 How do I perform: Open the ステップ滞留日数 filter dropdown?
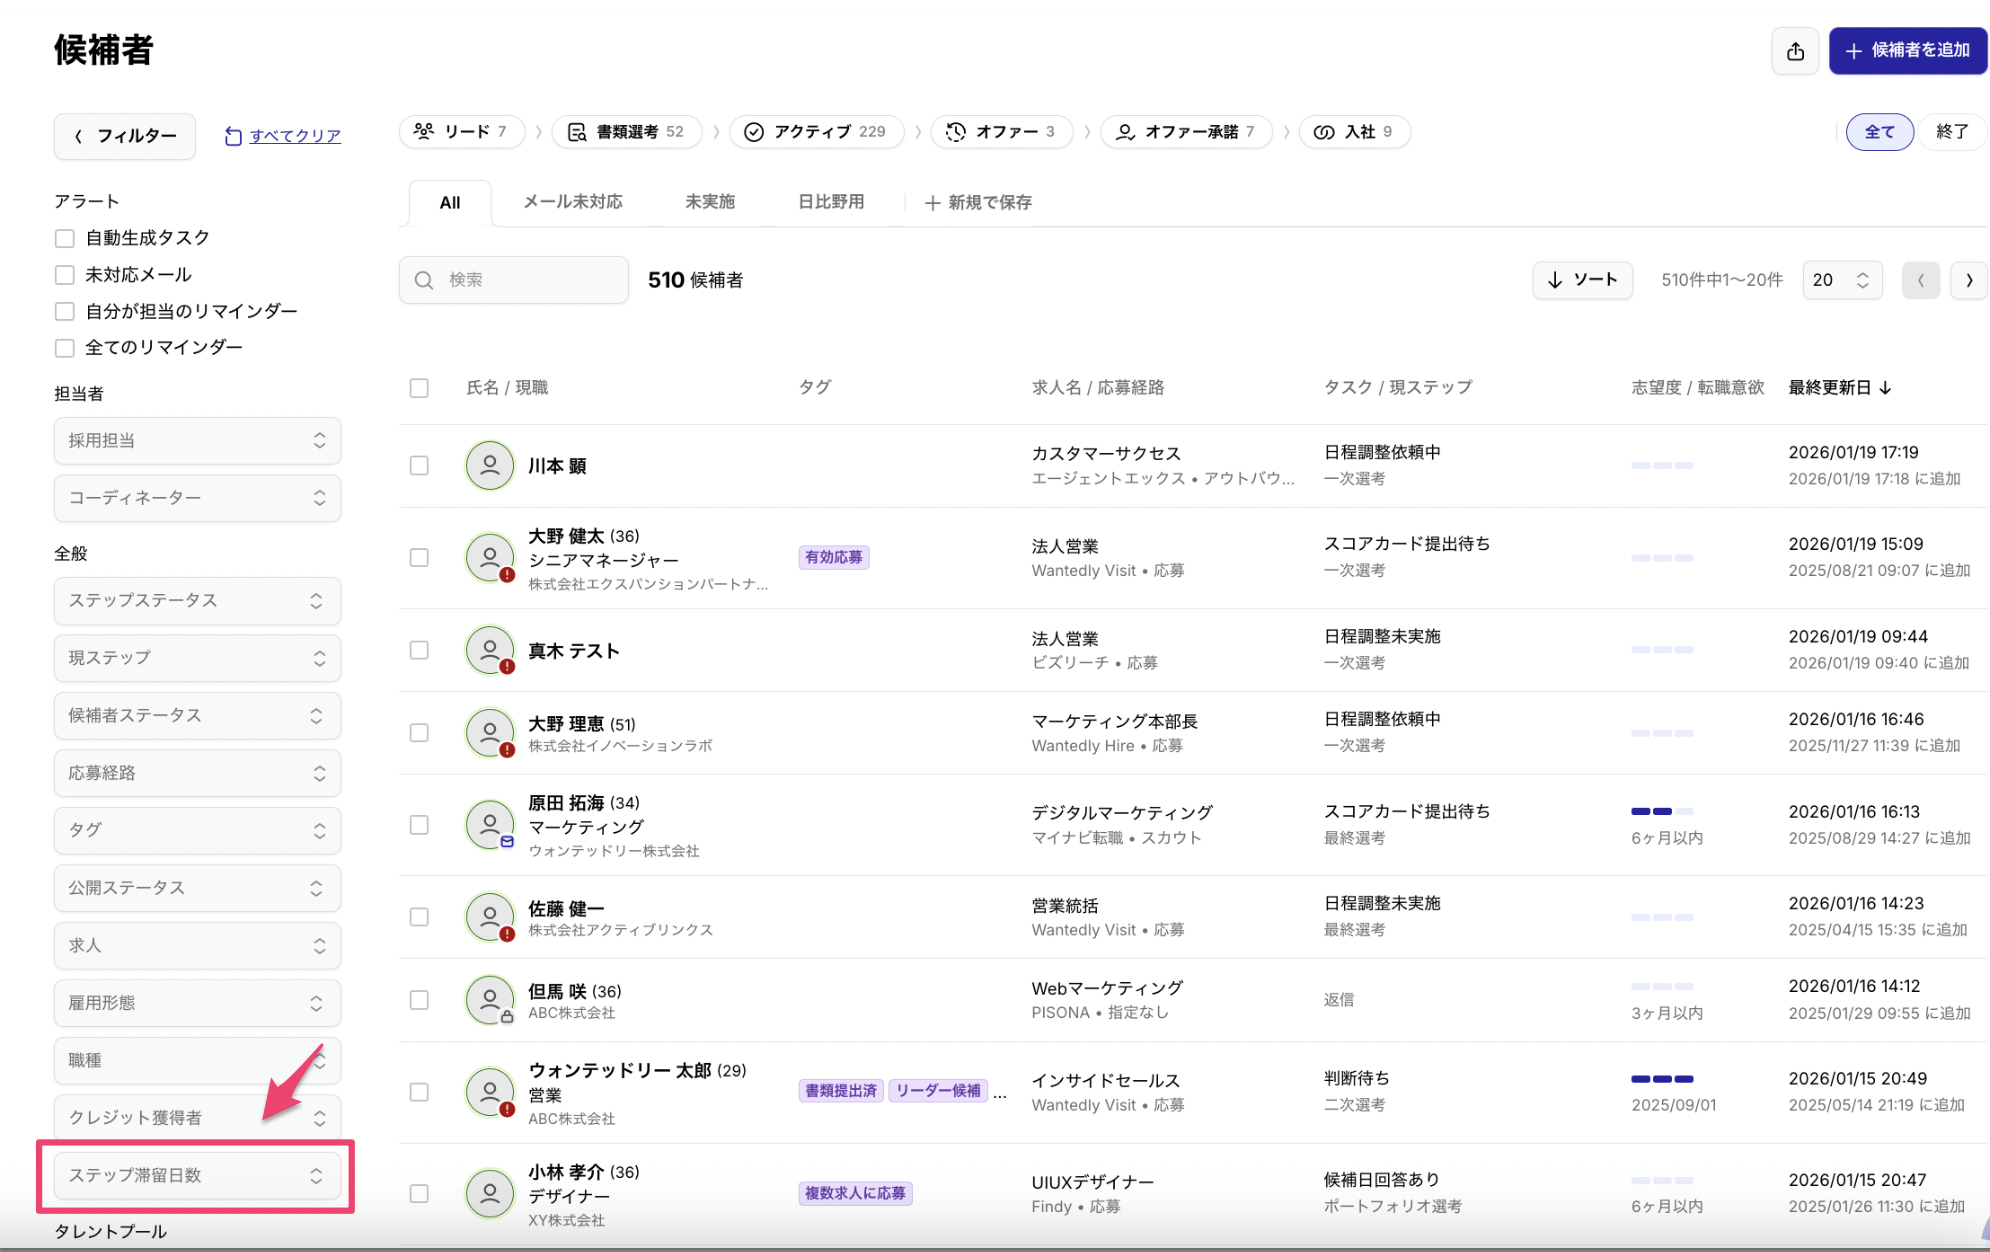coord(197,1175)
